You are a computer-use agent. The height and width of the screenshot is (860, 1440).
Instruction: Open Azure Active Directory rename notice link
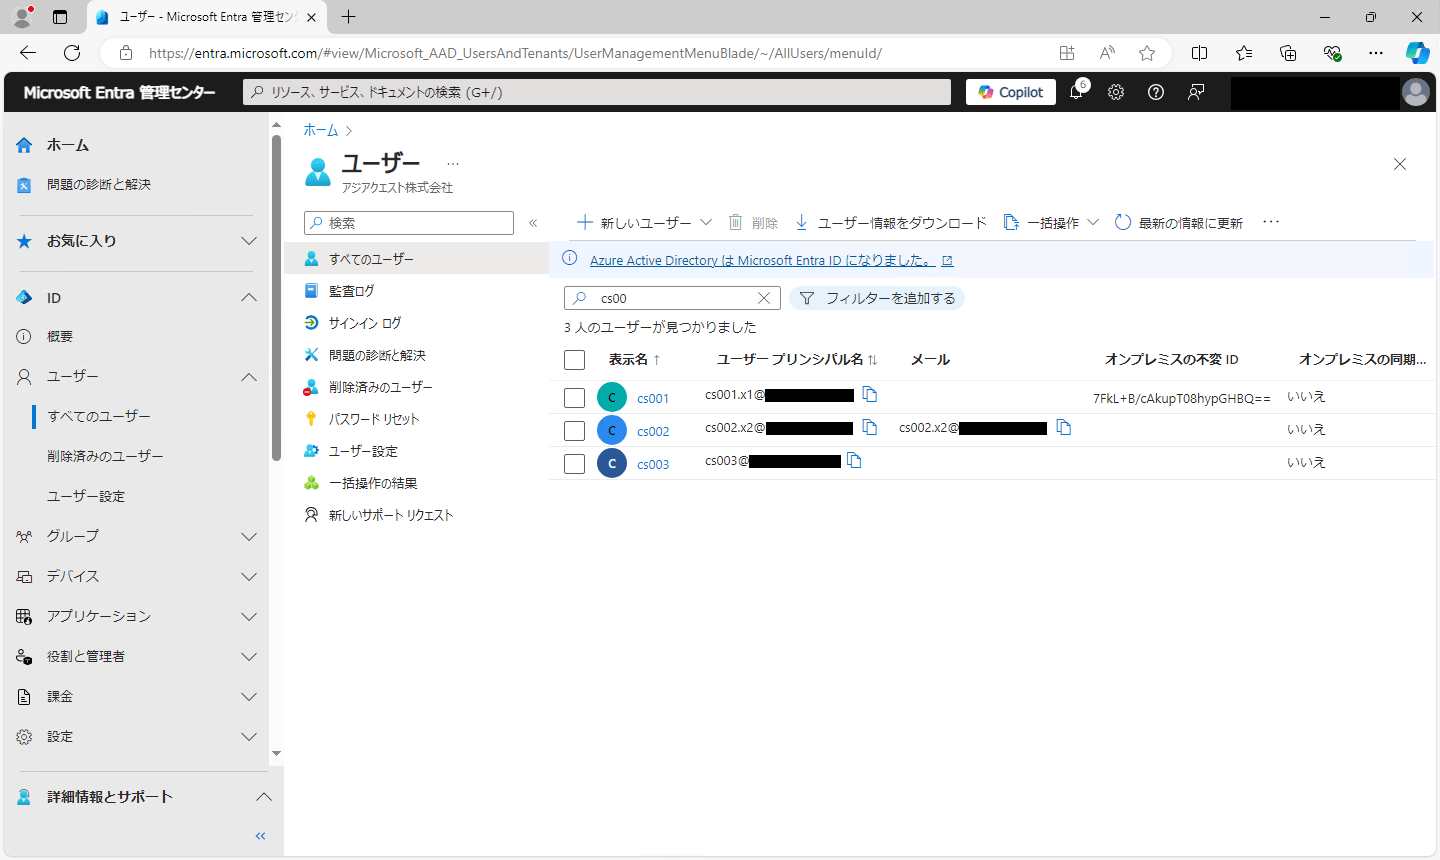(x=771, y=260)
